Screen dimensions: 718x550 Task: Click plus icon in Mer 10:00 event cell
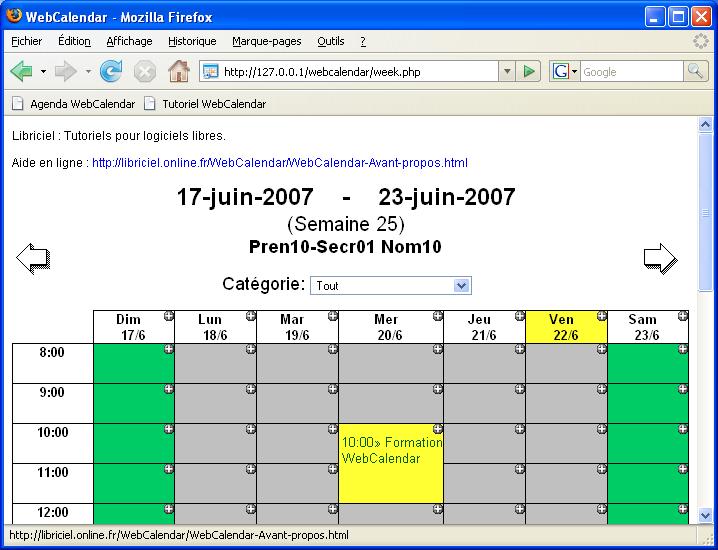tap(438, 429)
